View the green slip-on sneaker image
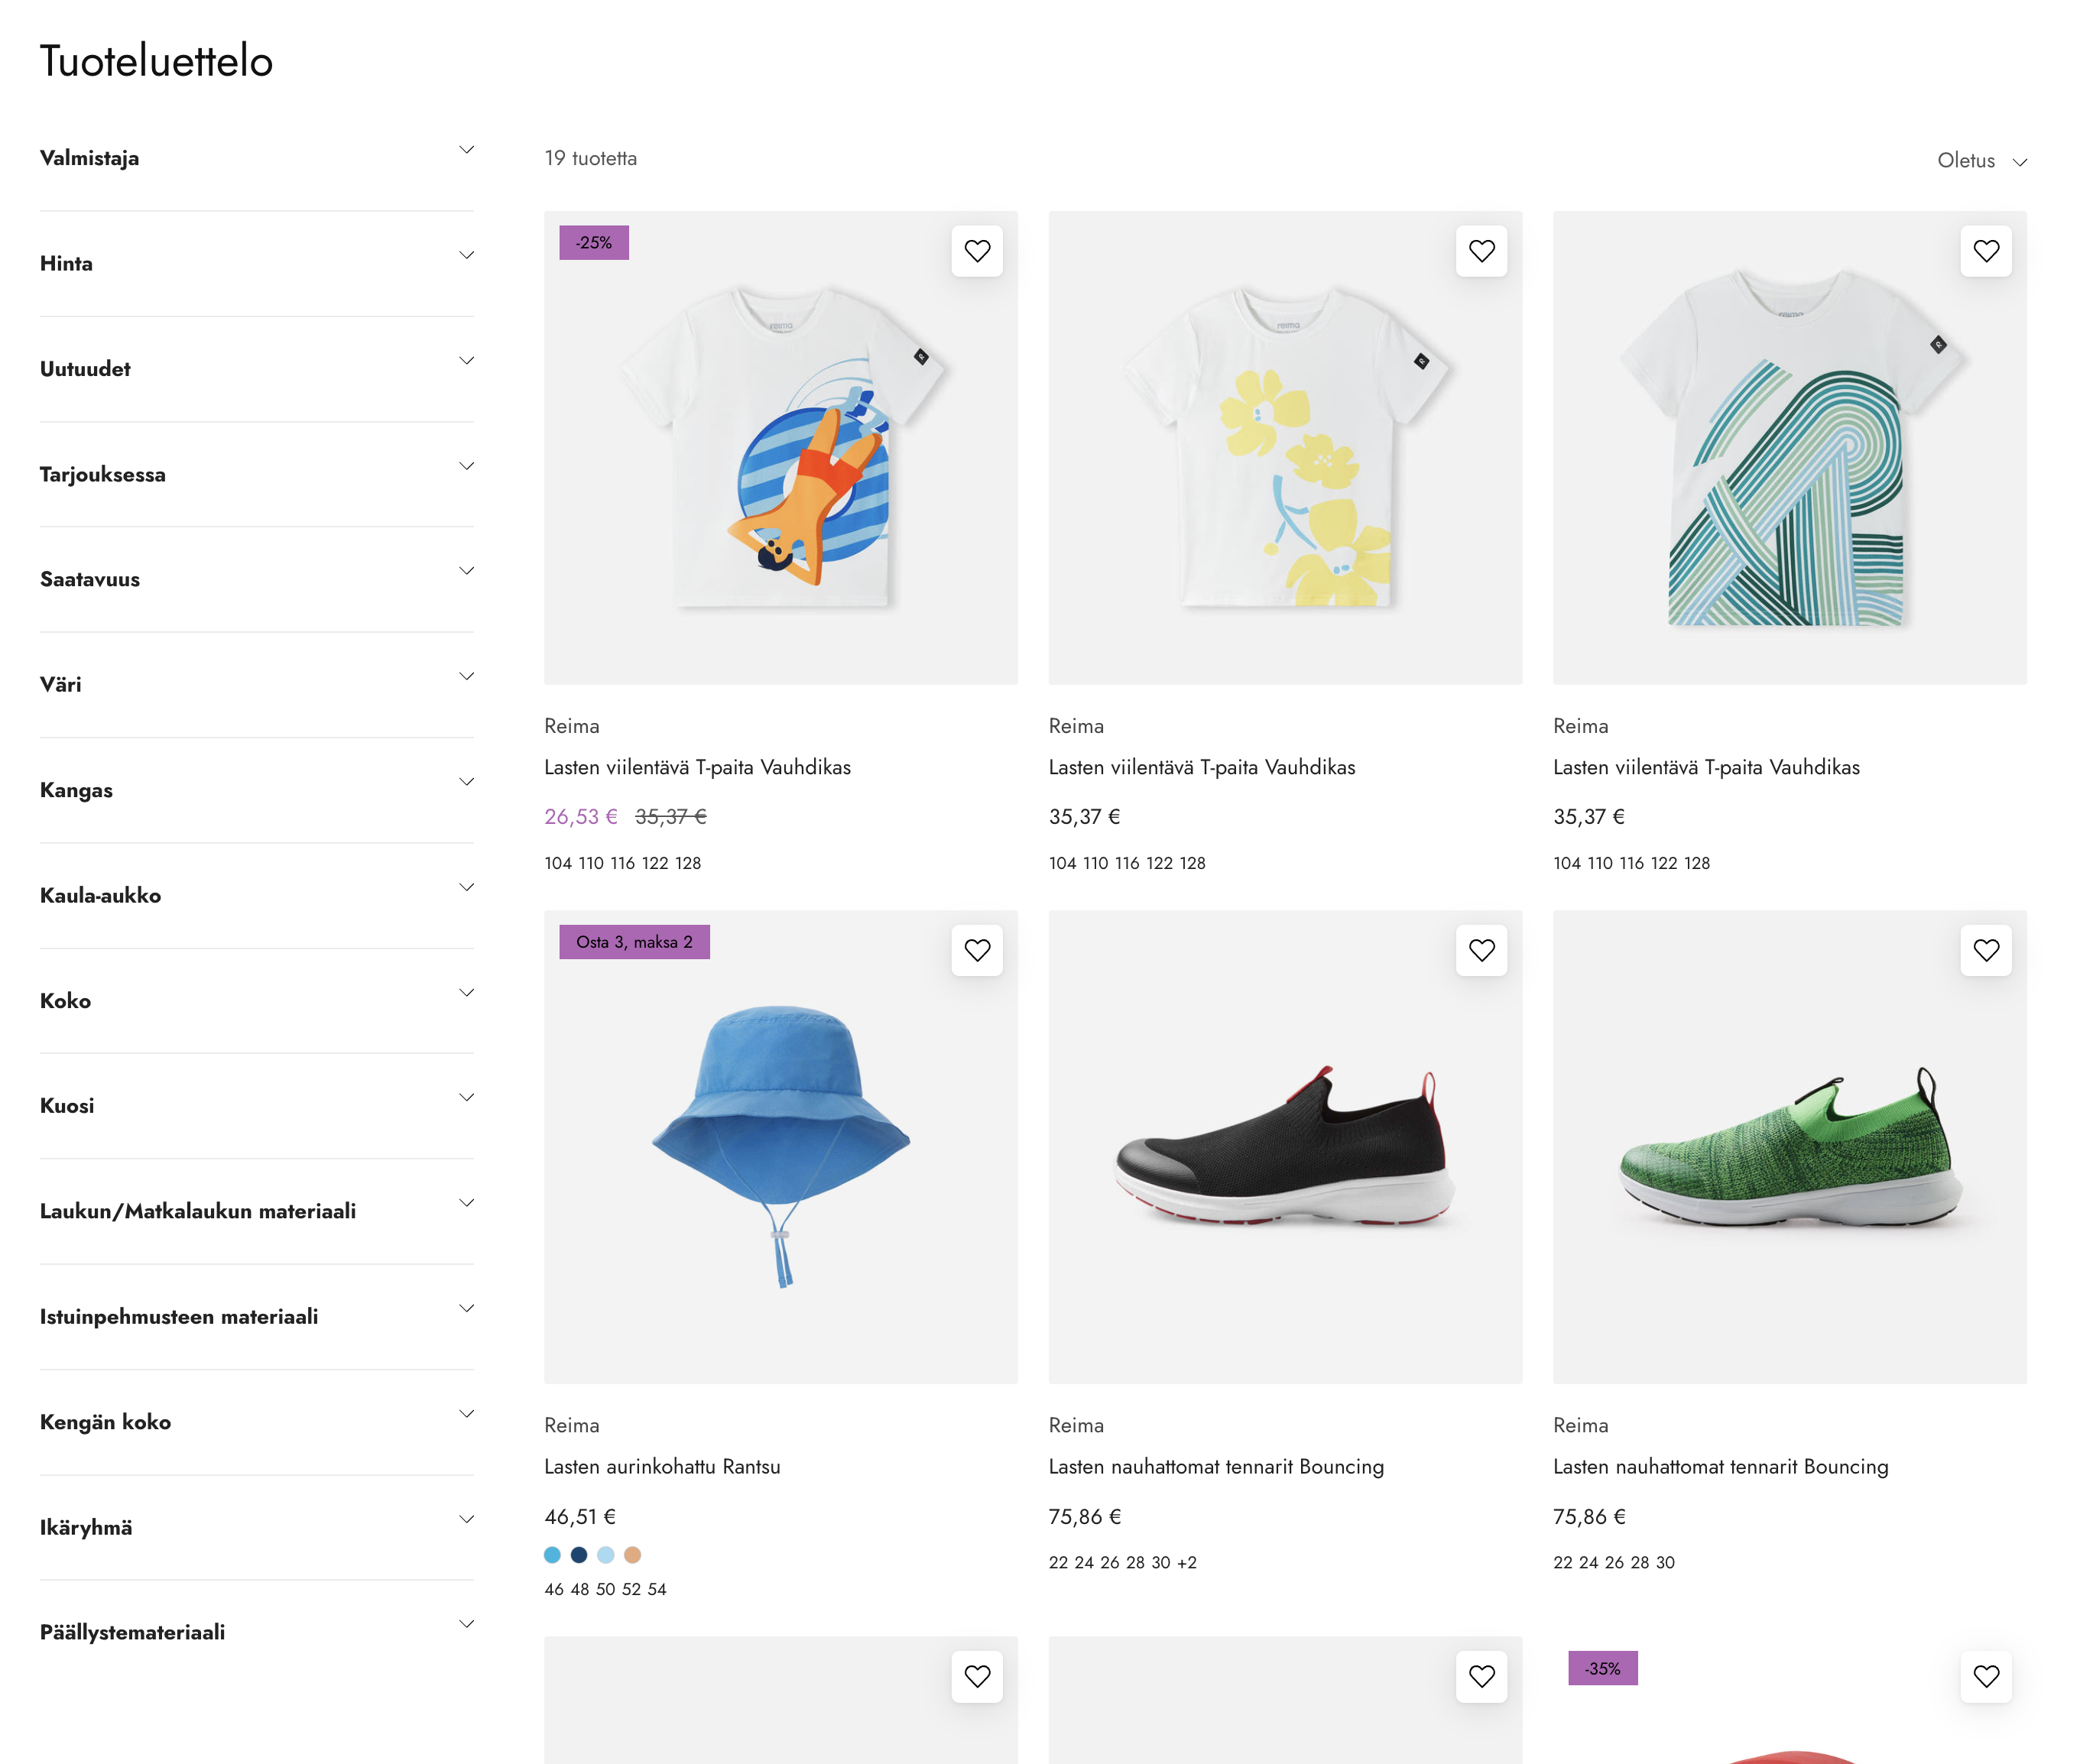The image size is (2093, 1764). (x=1789, y=1147)
